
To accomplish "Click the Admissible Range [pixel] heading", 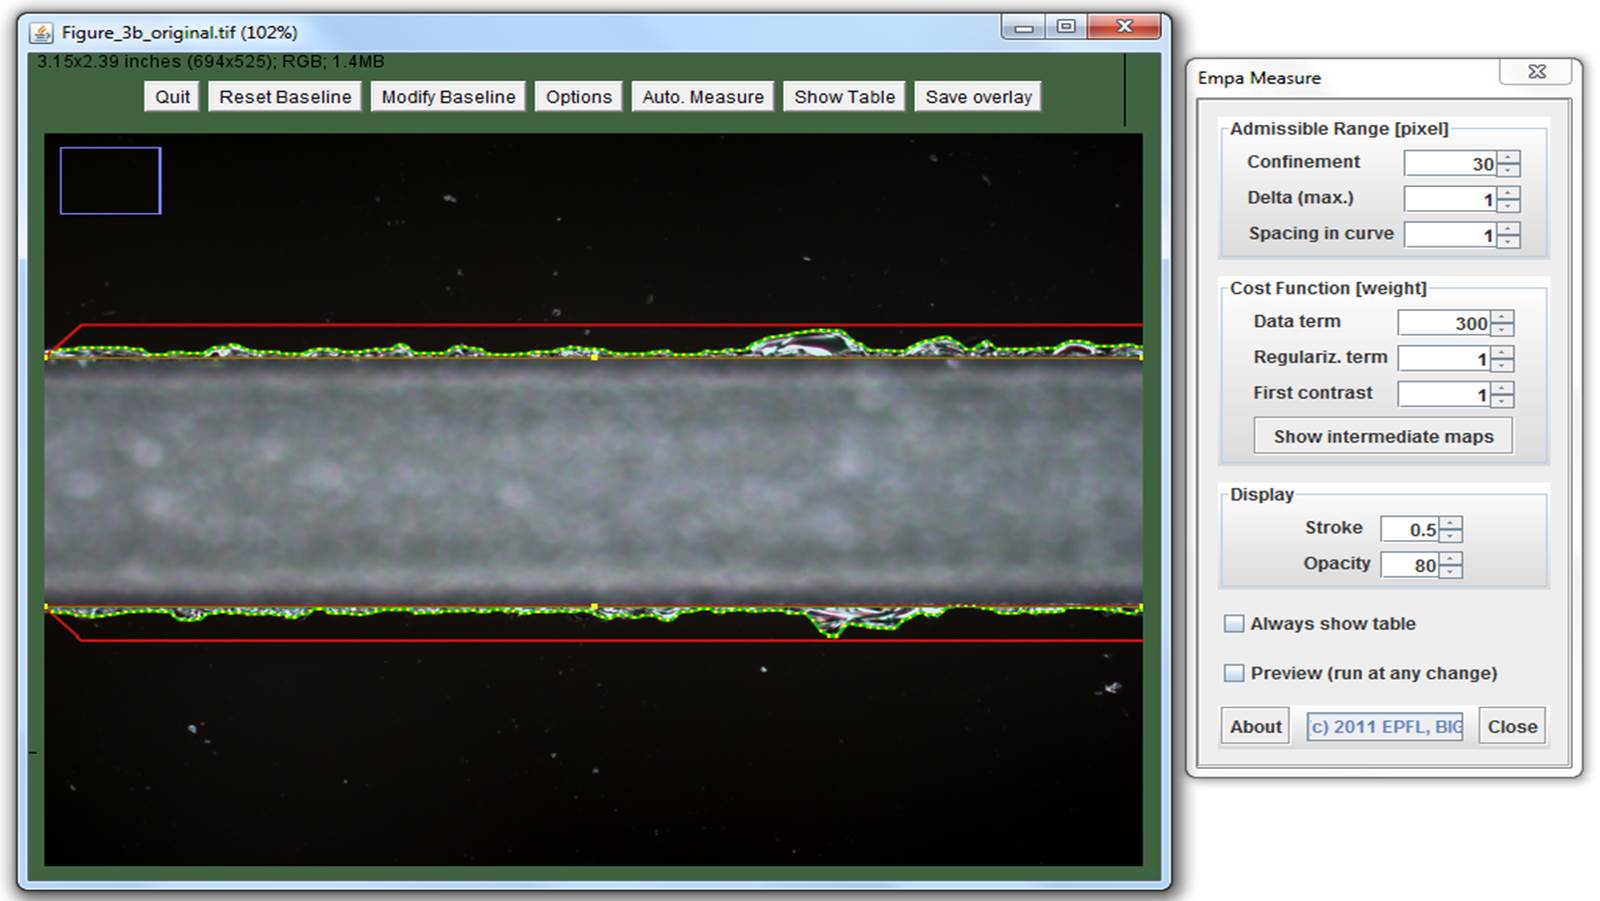I will (x=1338, y=129).
